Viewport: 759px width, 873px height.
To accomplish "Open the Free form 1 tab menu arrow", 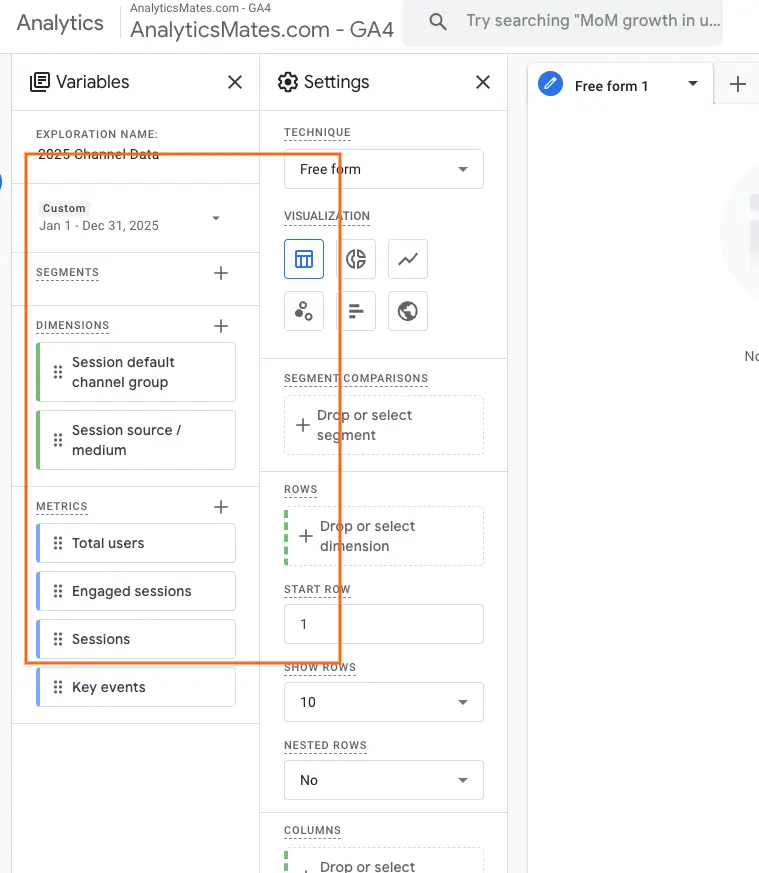I will 693,84.
